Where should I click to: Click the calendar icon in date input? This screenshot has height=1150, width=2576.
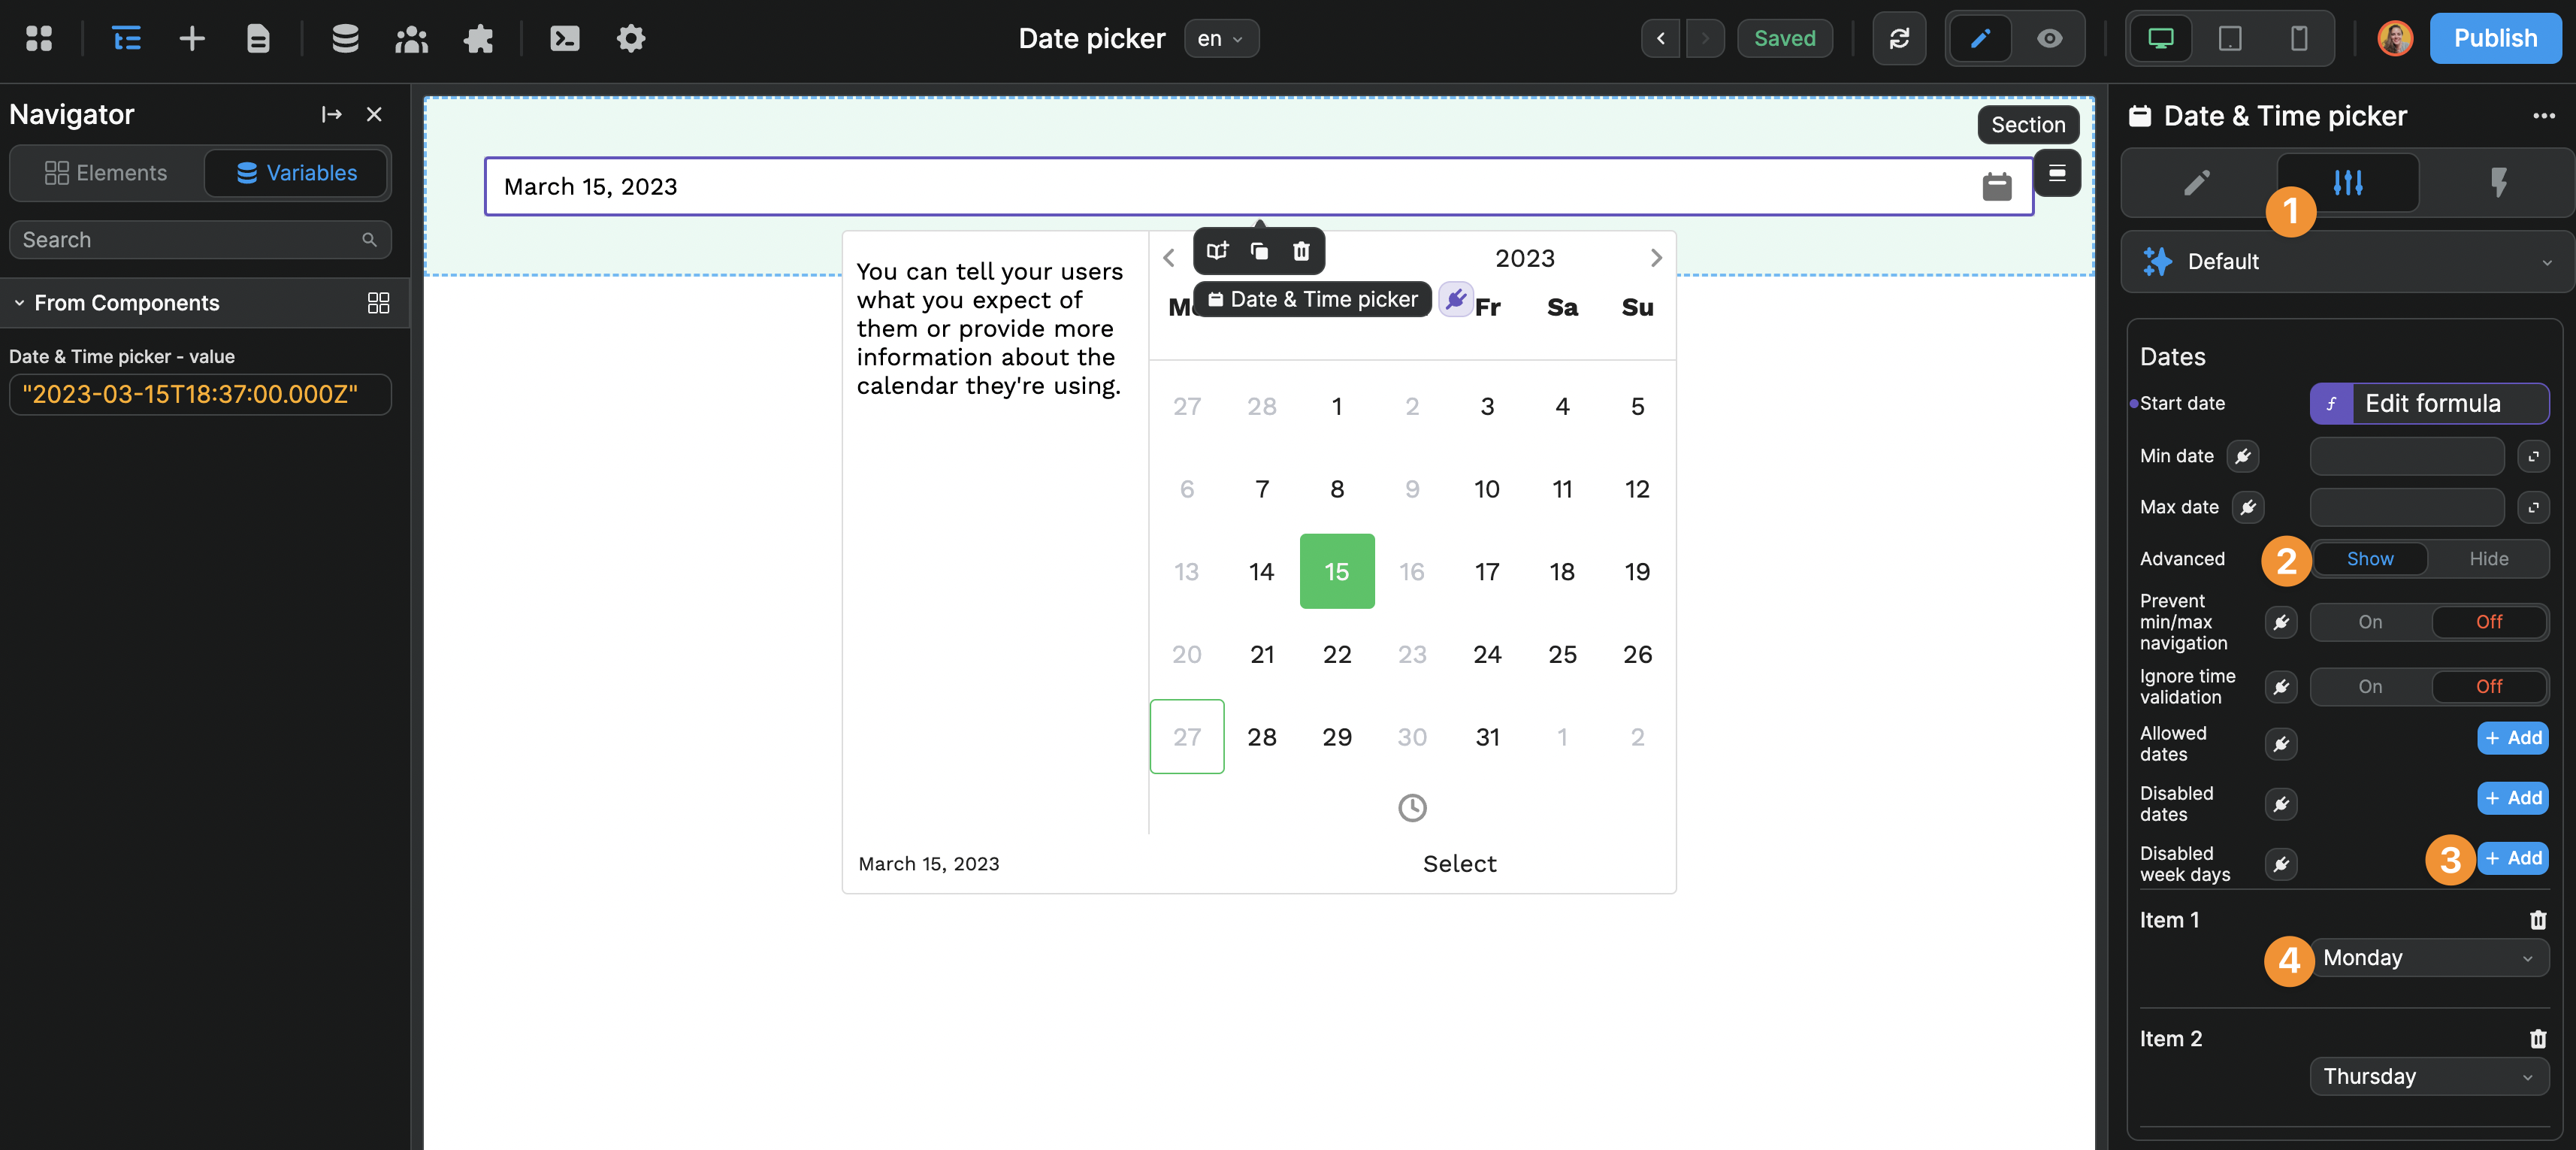[1996, 186]
